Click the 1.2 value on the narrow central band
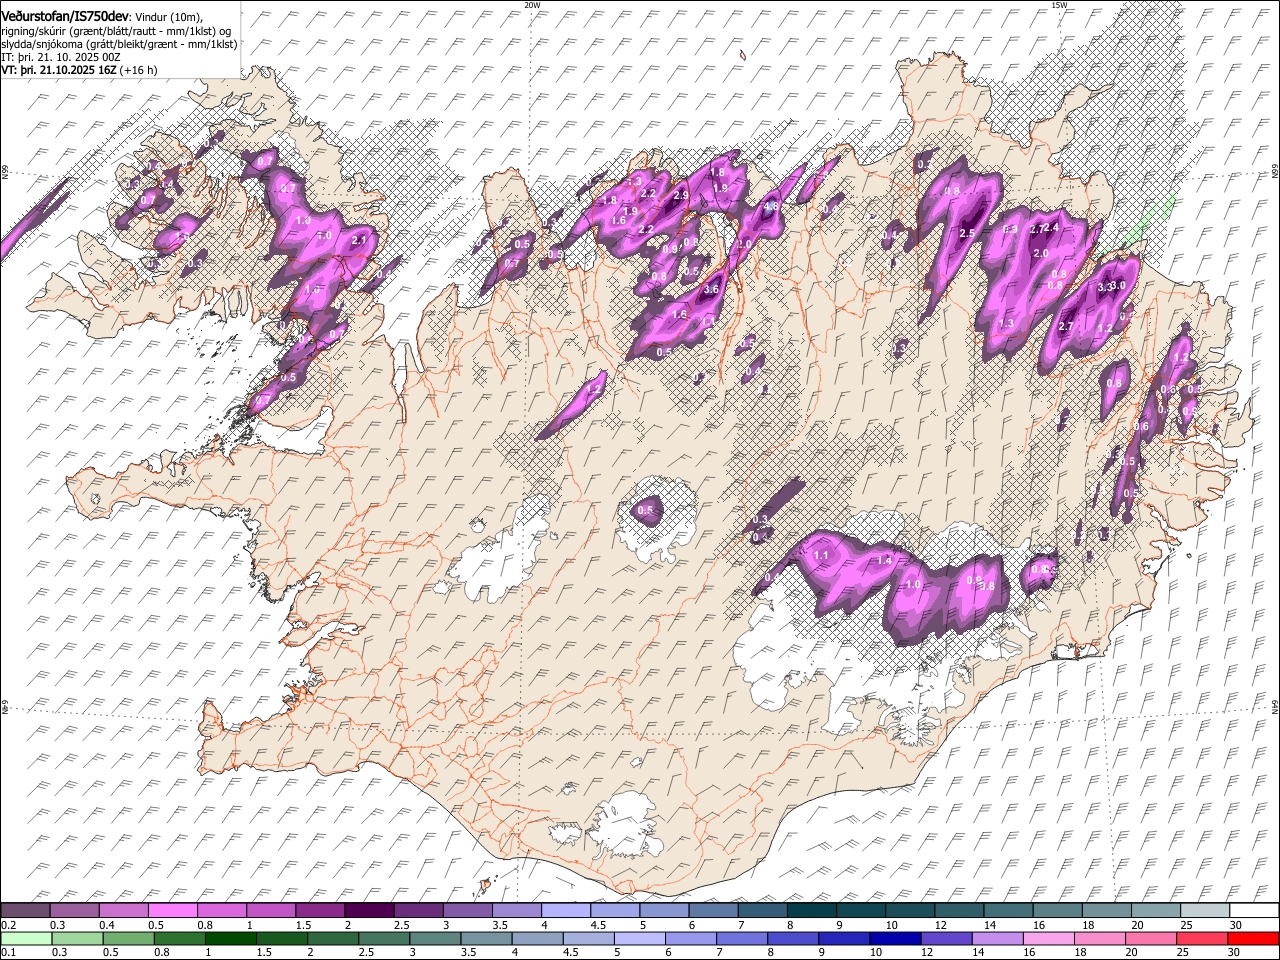The height and width of the screenshot is (960, 1280). tap(594, 390)
